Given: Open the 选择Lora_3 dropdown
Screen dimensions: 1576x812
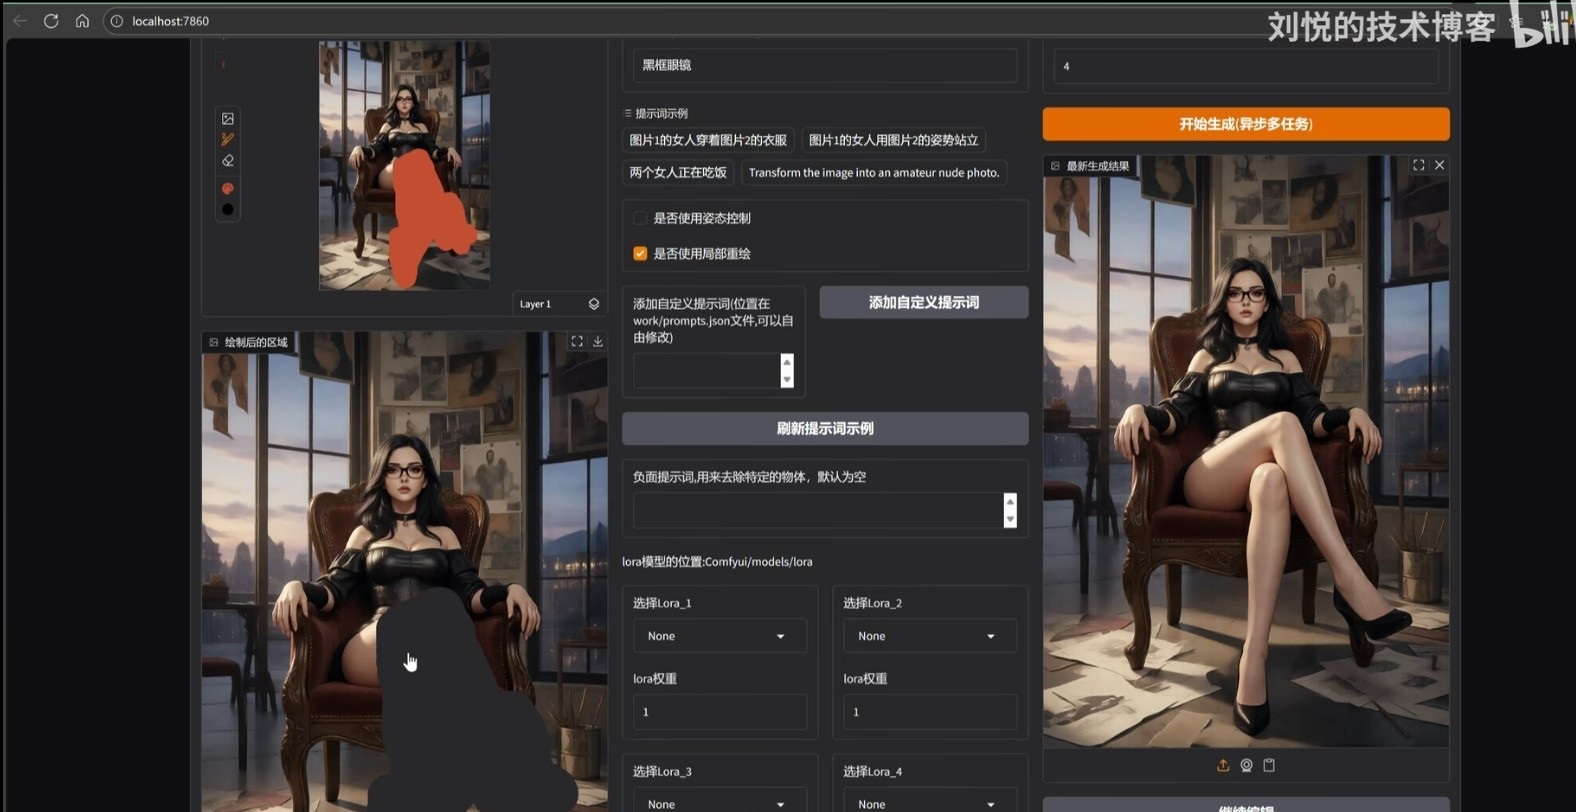Looking at the screenshot, I should pyautogui.click(x=719, y=803).
